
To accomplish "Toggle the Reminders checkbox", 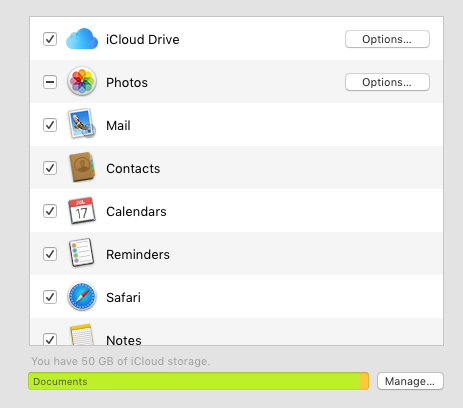I will tap(50, 254).
